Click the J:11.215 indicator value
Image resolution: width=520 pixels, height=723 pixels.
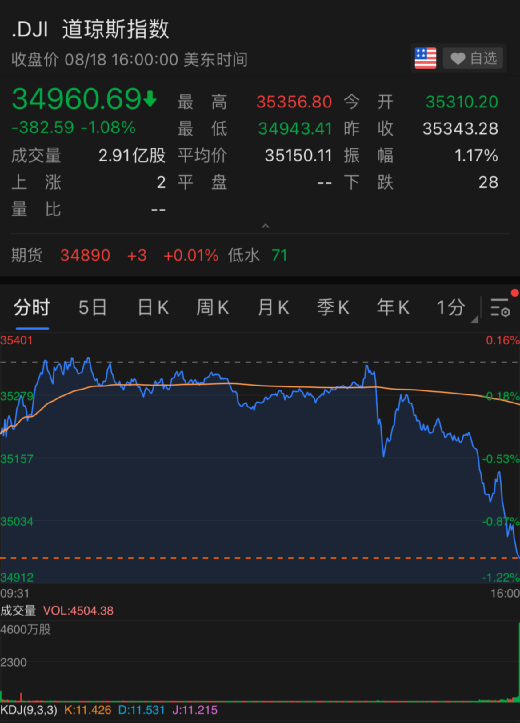(x=195, y=710)
